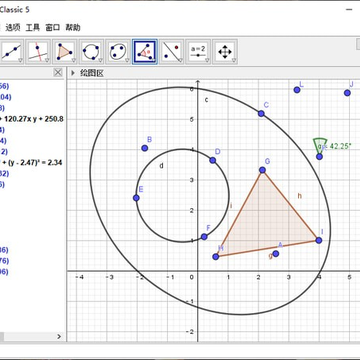
Task: Open the Ellipse tool dropdown arrow
Action: [x=127, y=61]
